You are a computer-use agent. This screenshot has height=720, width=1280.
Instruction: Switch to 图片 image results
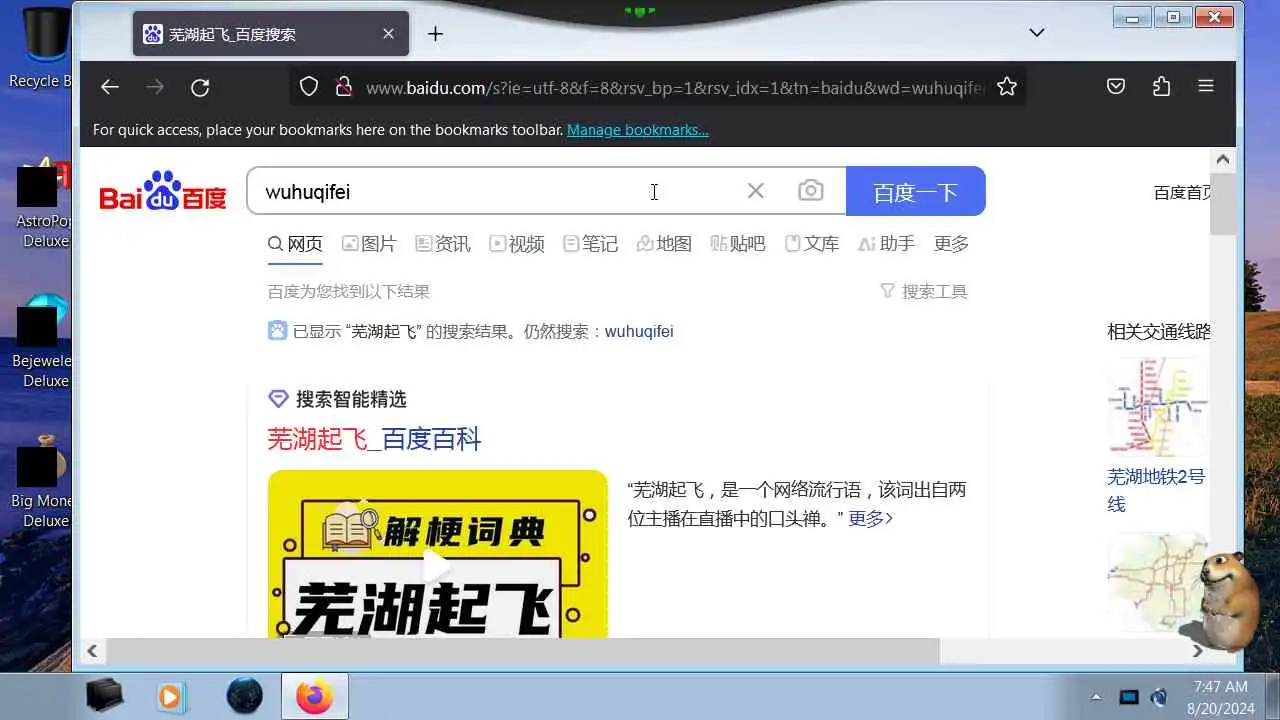point(369,244)
